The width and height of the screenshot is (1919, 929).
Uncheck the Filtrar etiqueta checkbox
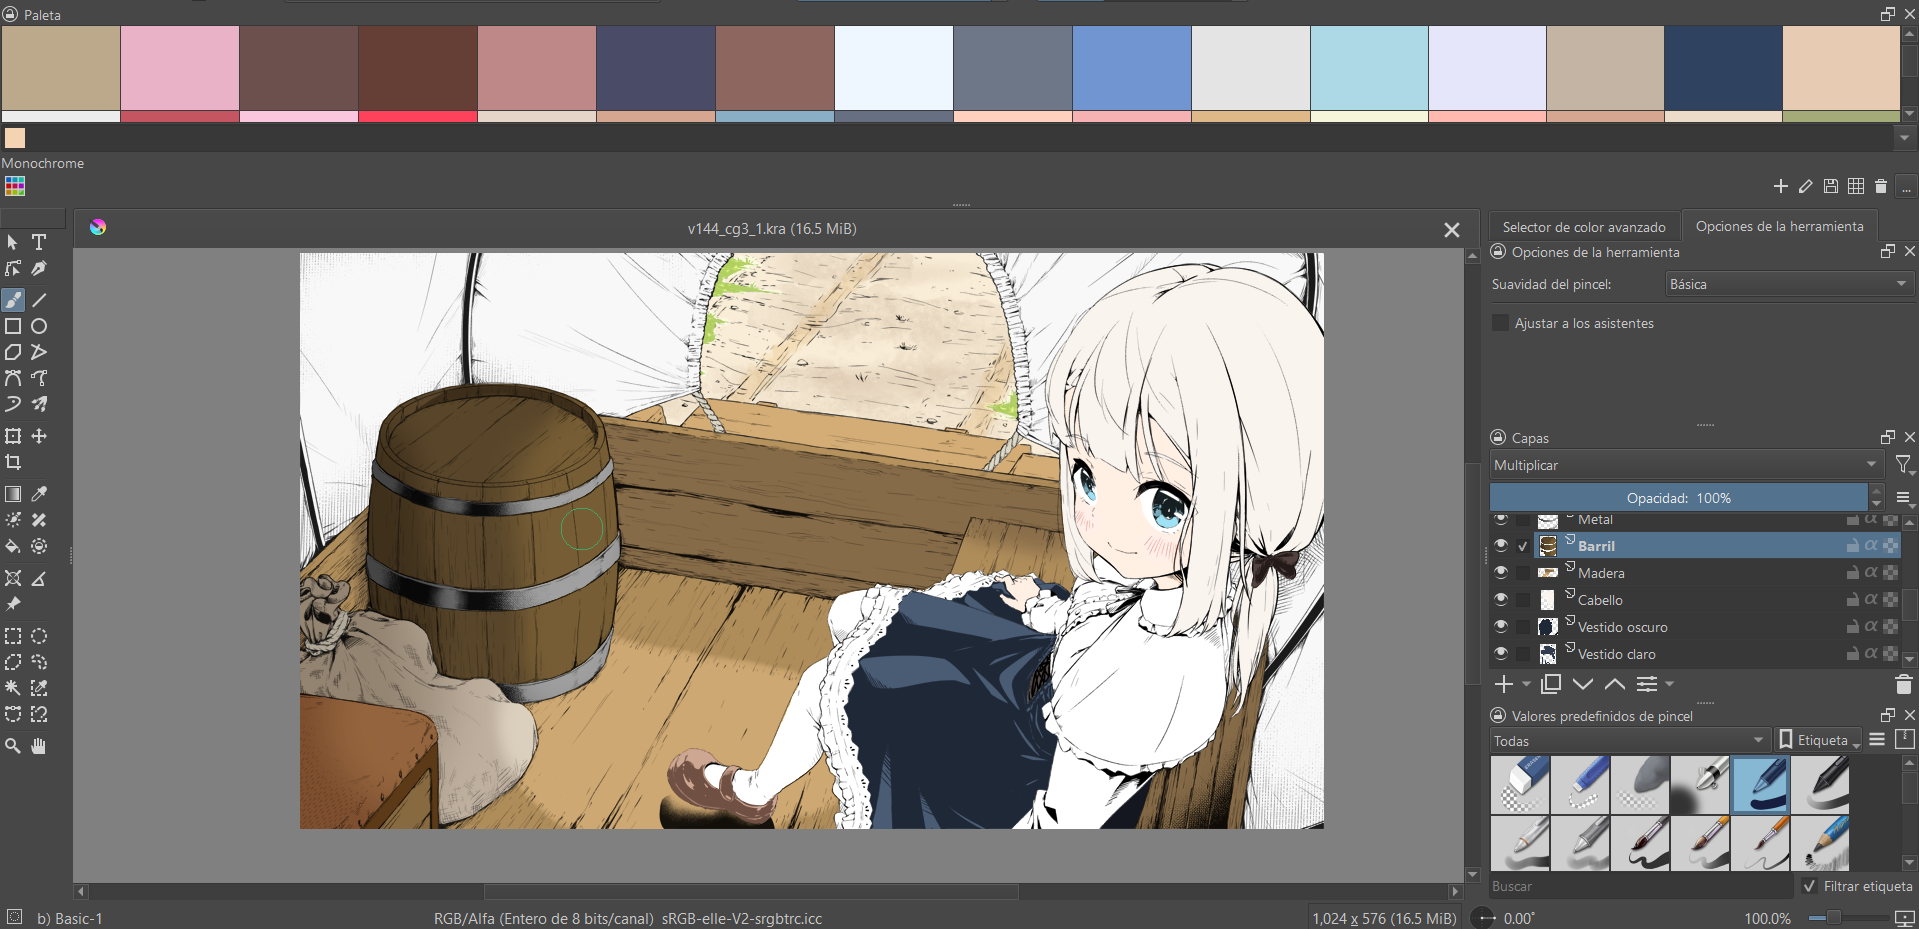point(1809,886)
